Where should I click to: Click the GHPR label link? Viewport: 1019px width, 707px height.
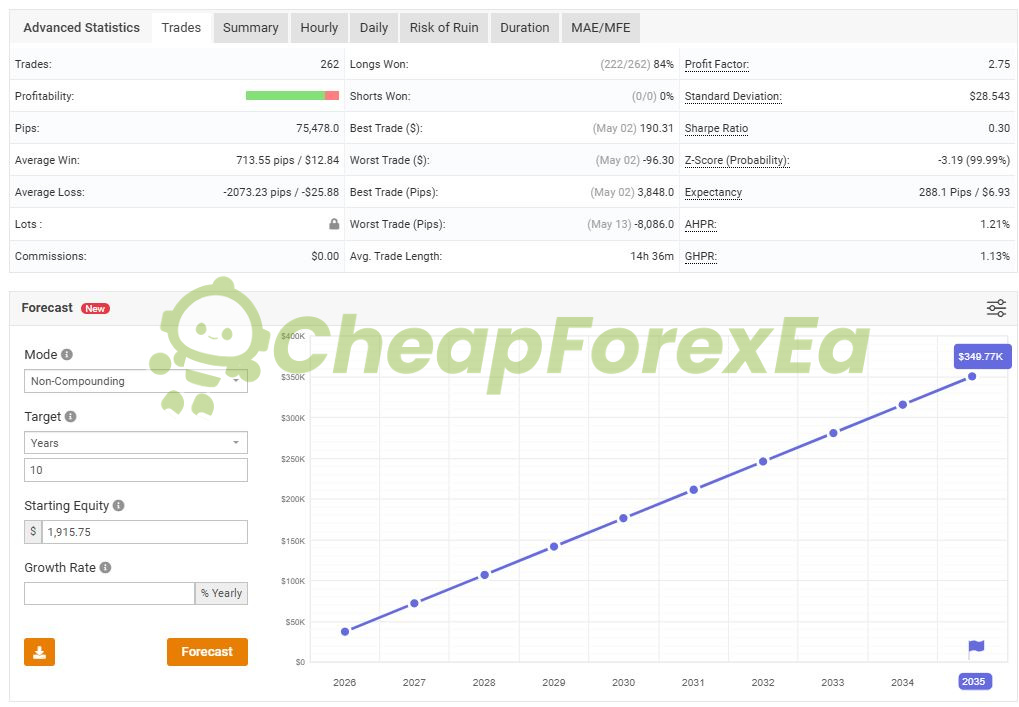click(x=701, y=256)
